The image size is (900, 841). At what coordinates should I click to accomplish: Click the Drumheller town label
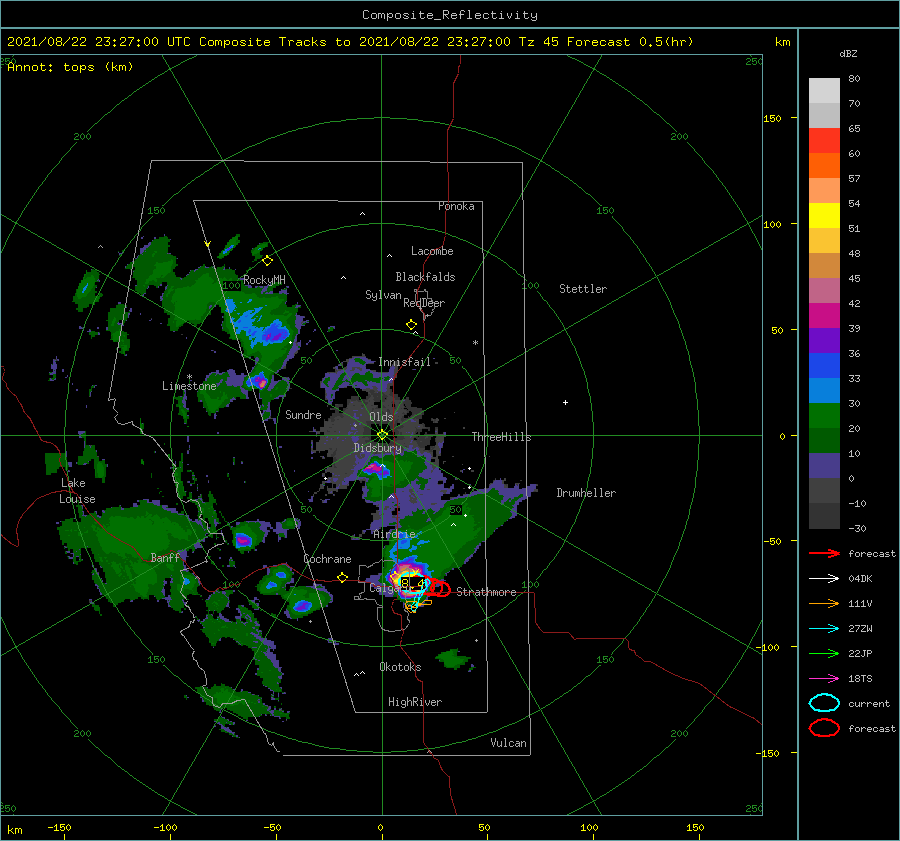click(586, 493)
